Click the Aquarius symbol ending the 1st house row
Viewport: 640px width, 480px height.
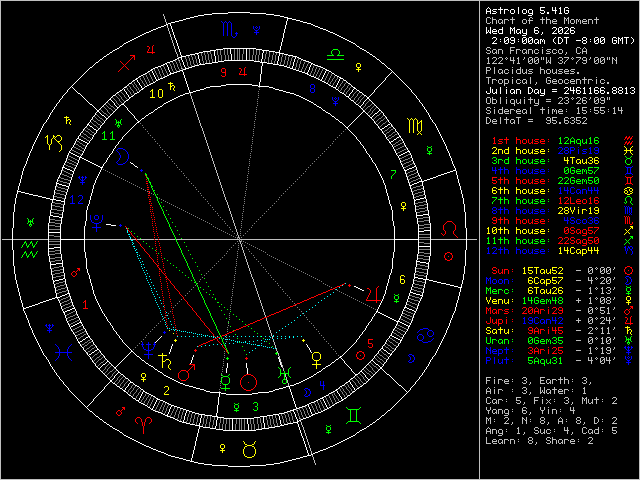tap(629, 141)
